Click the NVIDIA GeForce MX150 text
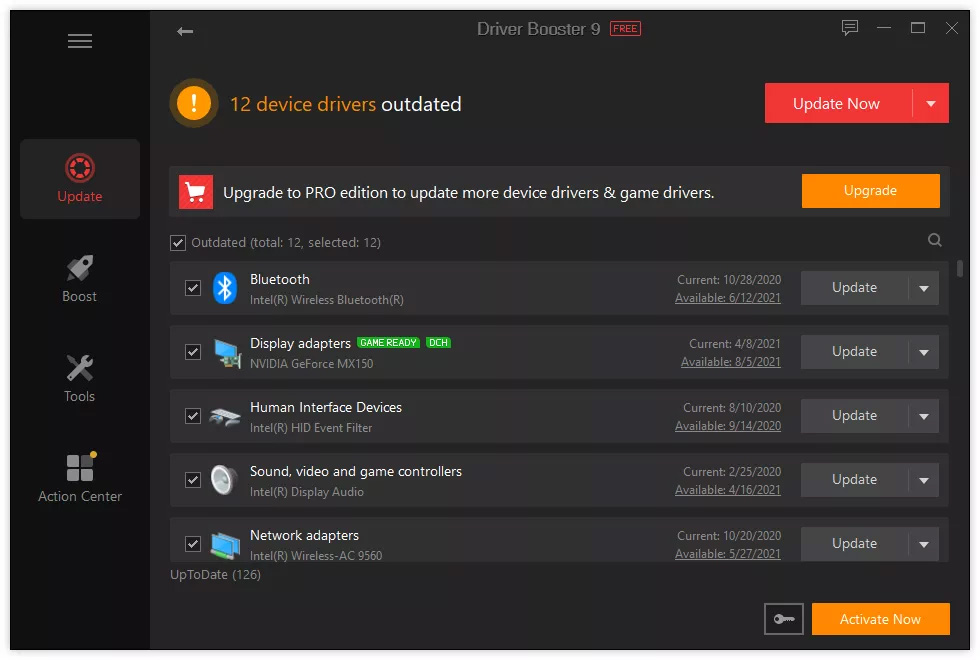The image size is (980, 660). (311, 364)
